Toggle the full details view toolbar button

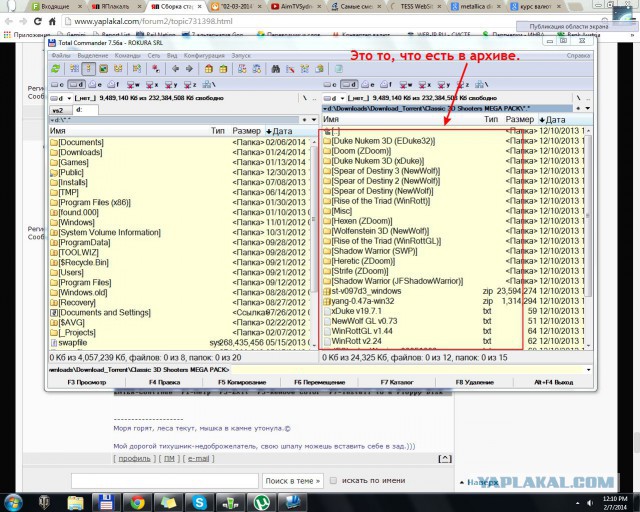coord(89,69)
